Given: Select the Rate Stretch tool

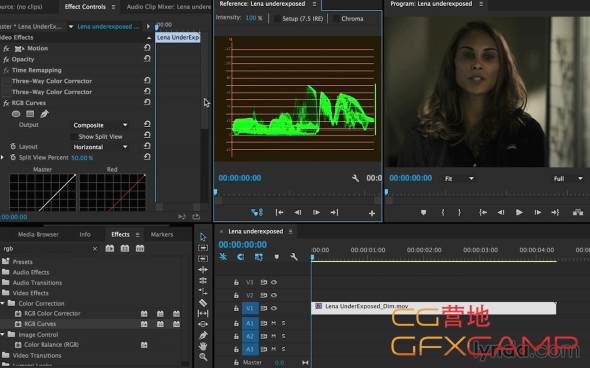Looking at the screenshot, I should [x=203, y=291].
